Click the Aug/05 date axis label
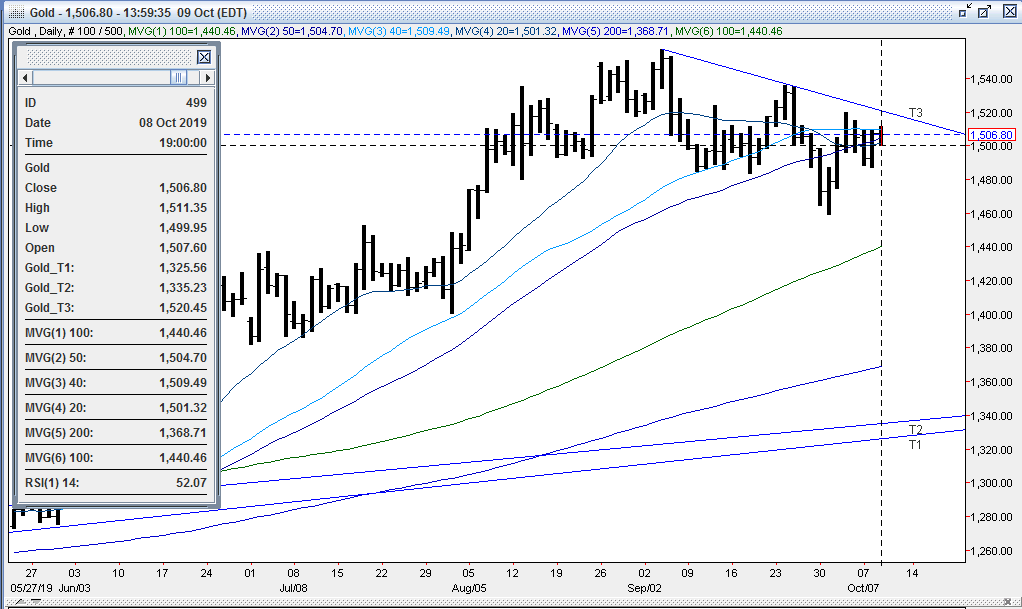Screen dimensions: 1022x609 tap(469, 588)
